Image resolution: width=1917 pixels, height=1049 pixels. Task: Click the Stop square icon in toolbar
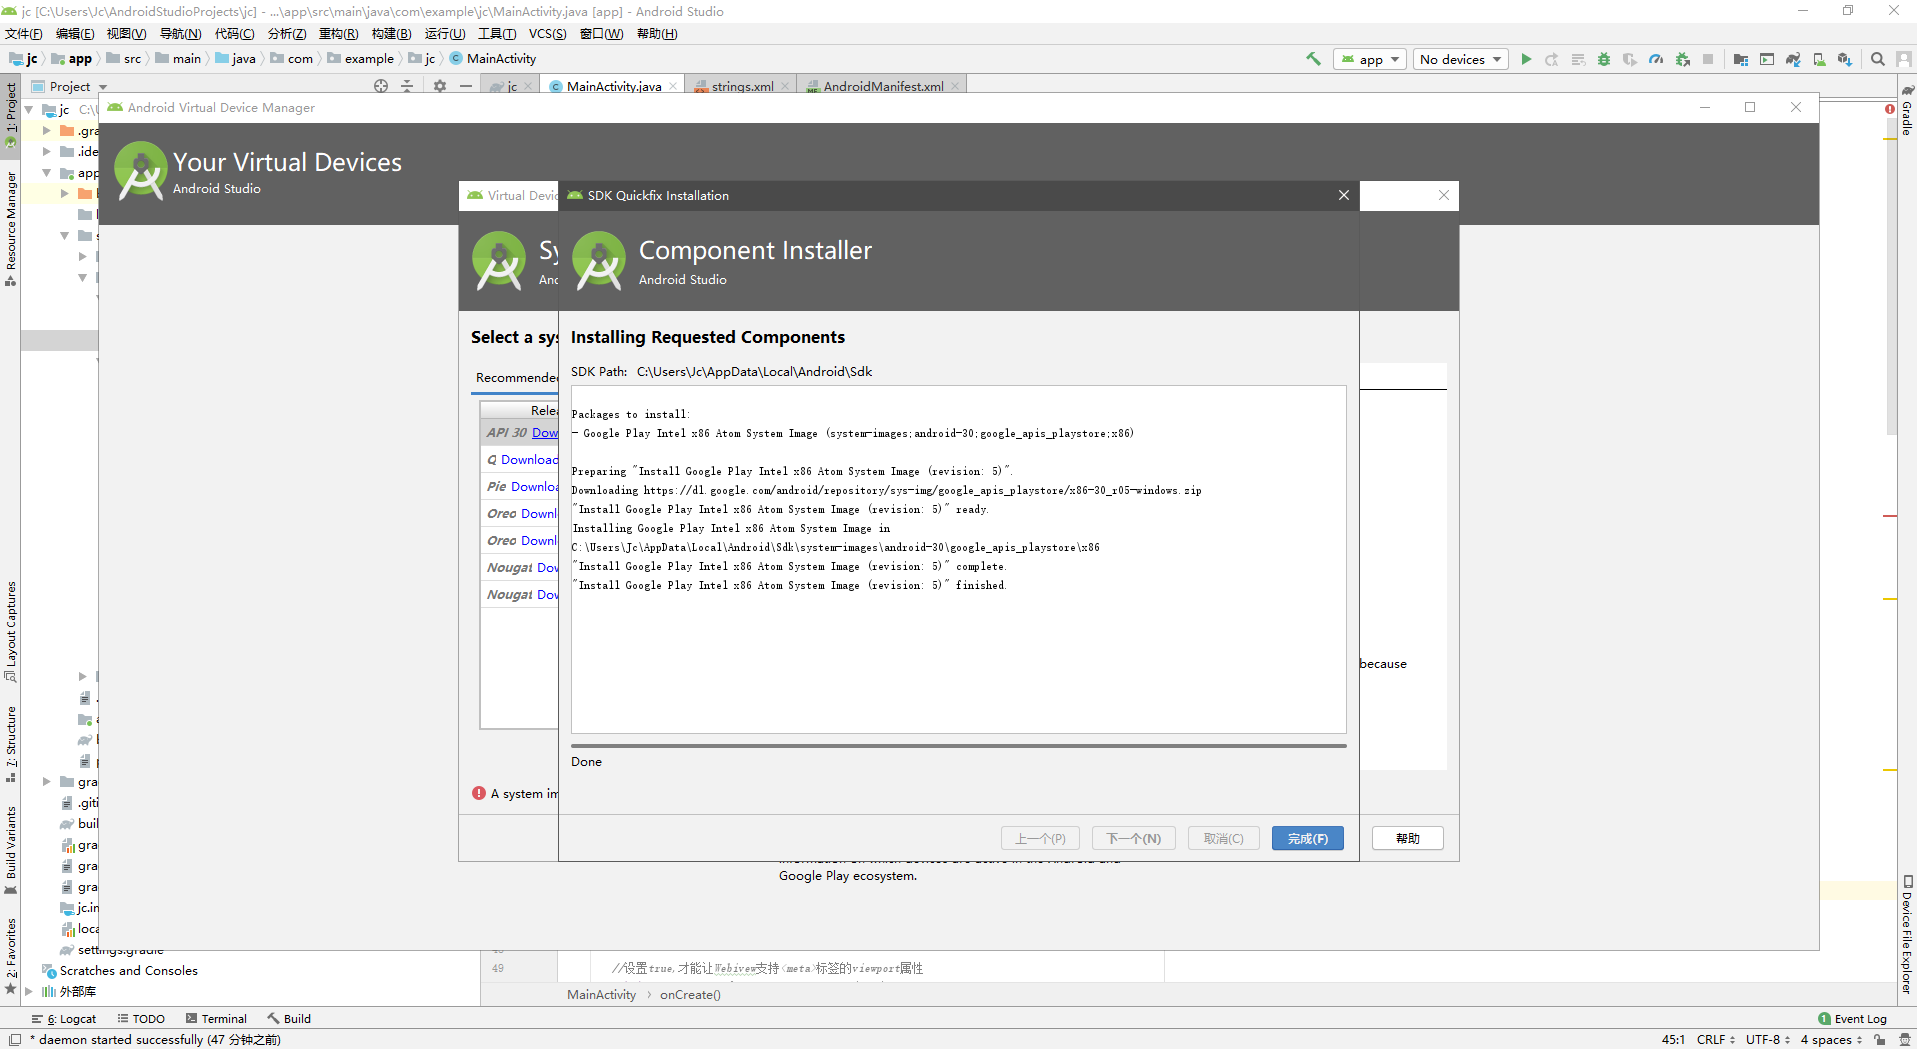coord(1708,59)
